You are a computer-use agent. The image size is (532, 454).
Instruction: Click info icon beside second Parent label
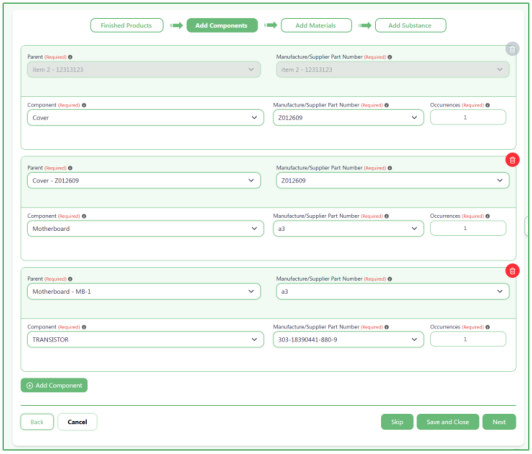pos(70,168)
